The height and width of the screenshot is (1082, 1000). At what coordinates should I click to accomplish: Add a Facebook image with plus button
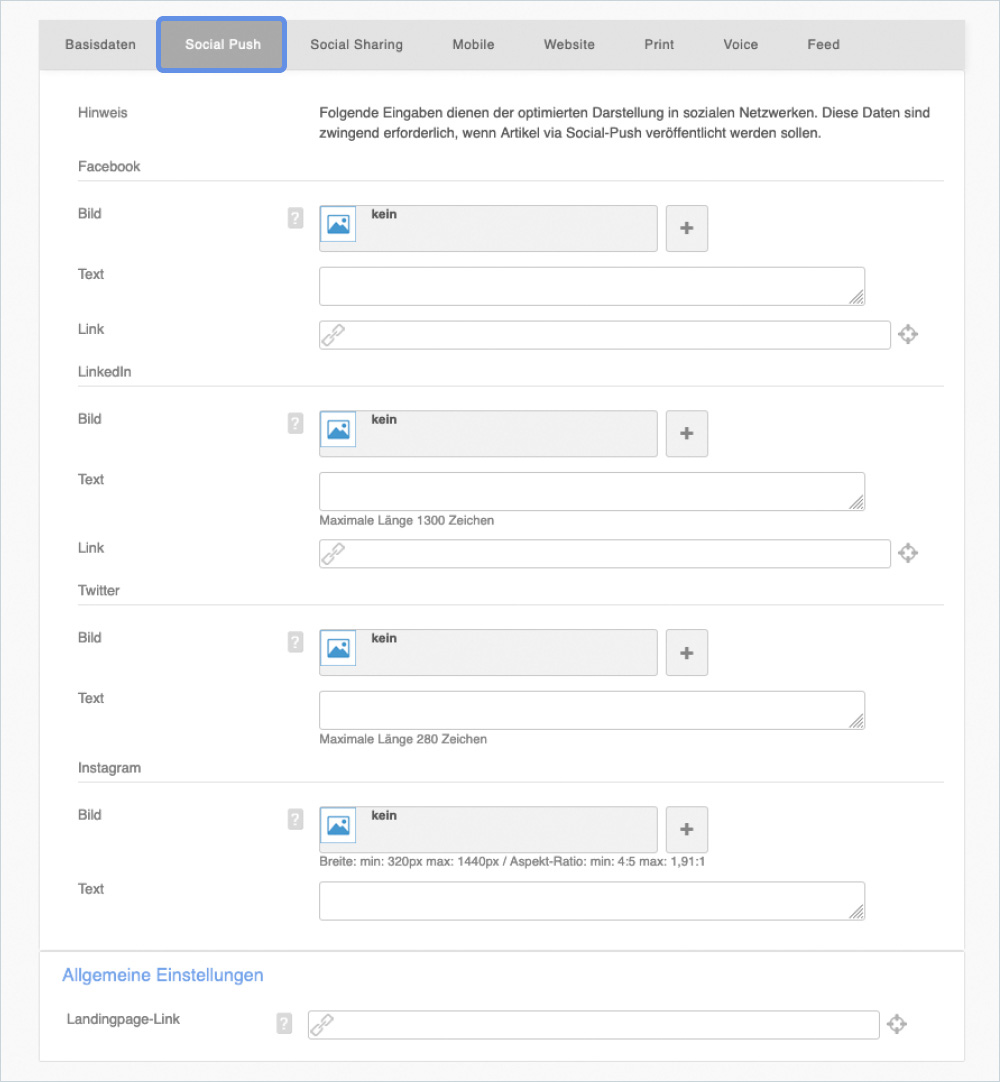coord(687,228)
